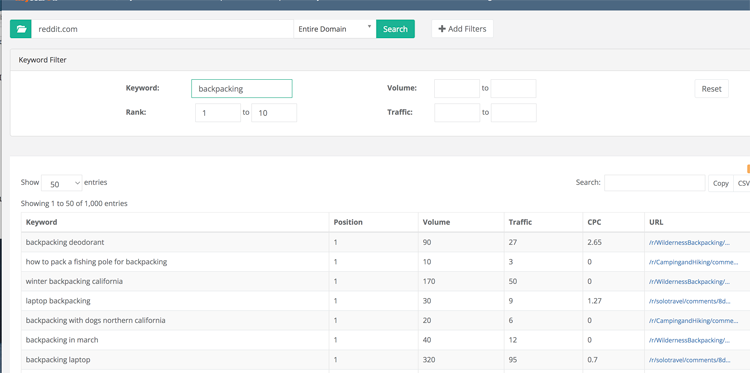Select keyword text 'backpacking deodorant'
This screenshot has height=373, width=750.
point(65,242)
